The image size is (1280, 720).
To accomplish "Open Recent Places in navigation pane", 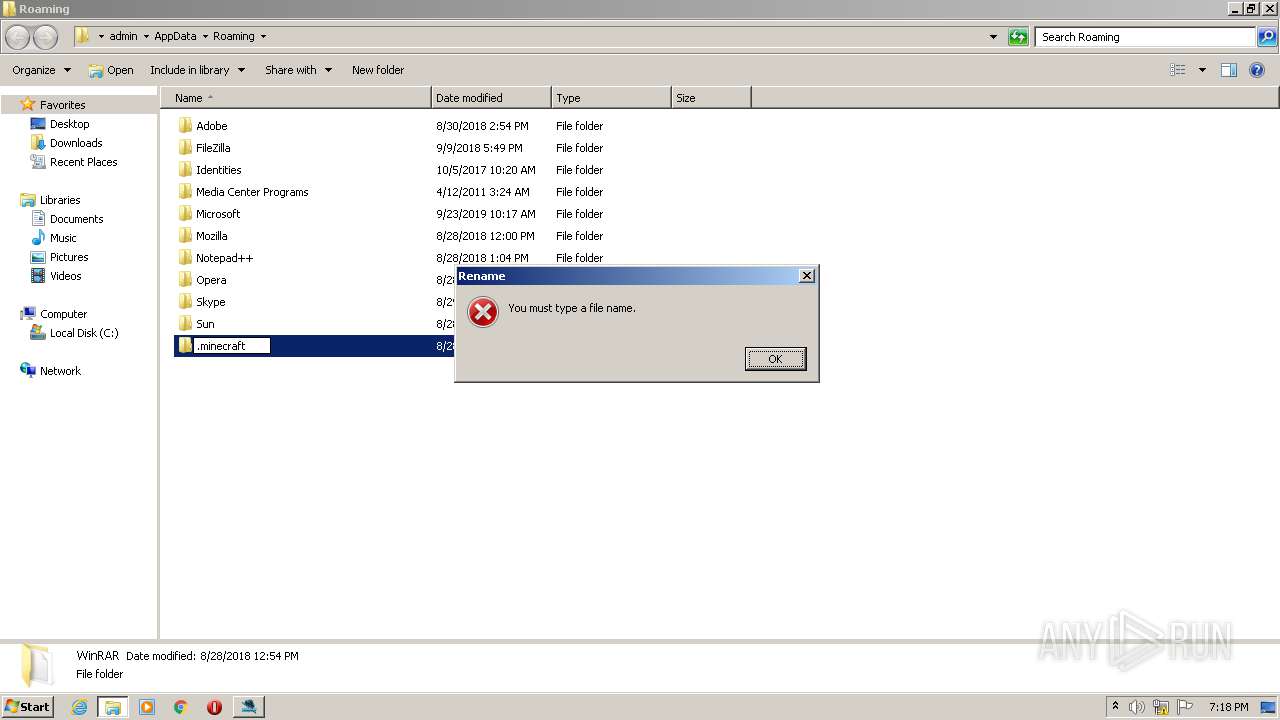I will (x=83, y=162).
